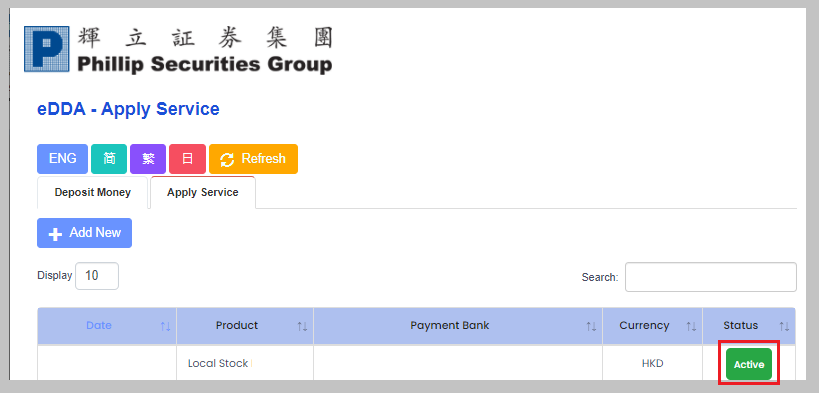819x393 pixels.
Task: Switch language to ENG
Action: click(62, 159)
